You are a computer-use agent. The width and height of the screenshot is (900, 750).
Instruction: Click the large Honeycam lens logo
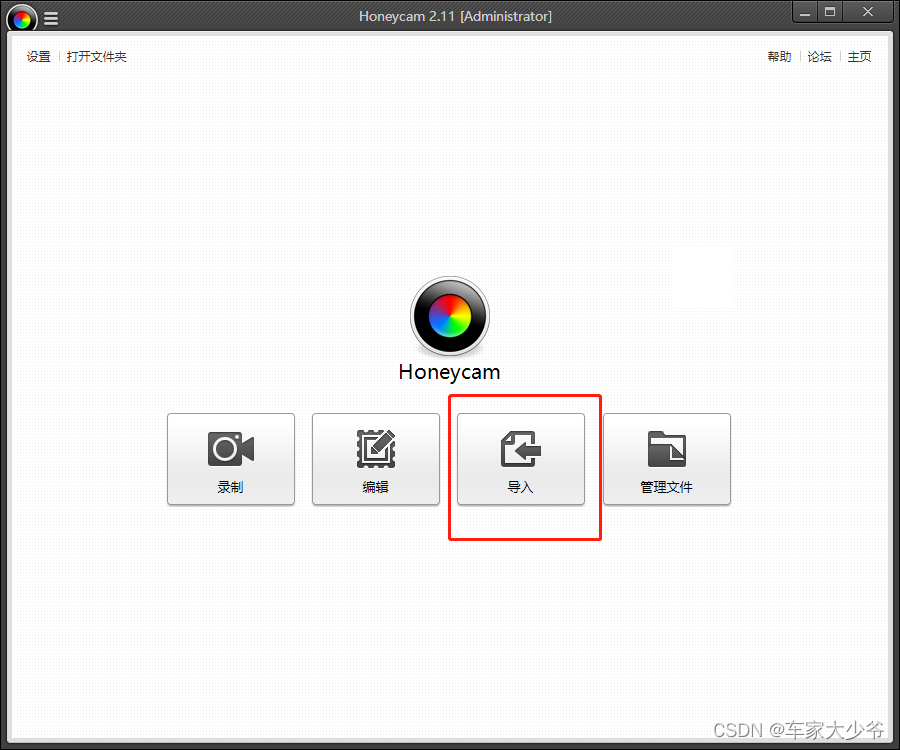click(450, 316)
